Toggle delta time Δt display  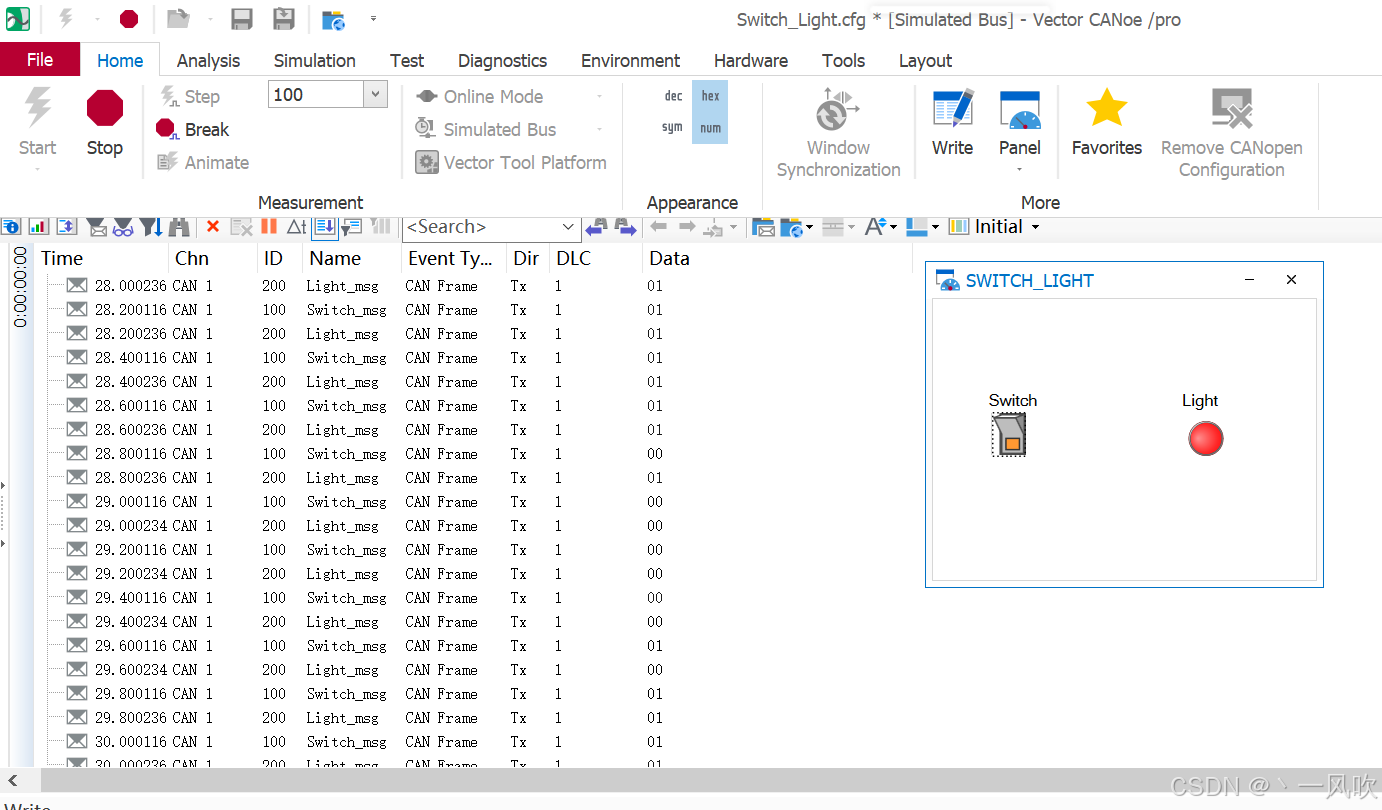296,227
